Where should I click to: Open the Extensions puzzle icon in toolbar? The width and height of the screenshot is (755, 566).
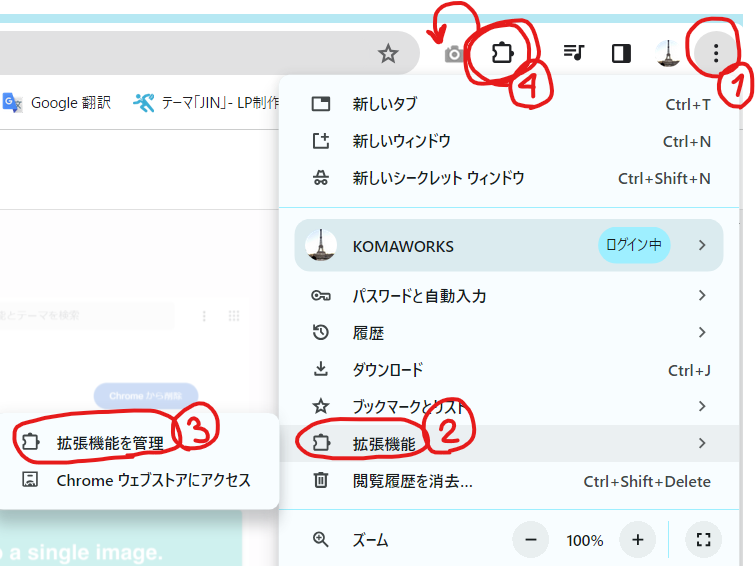(x=502, y=54)
